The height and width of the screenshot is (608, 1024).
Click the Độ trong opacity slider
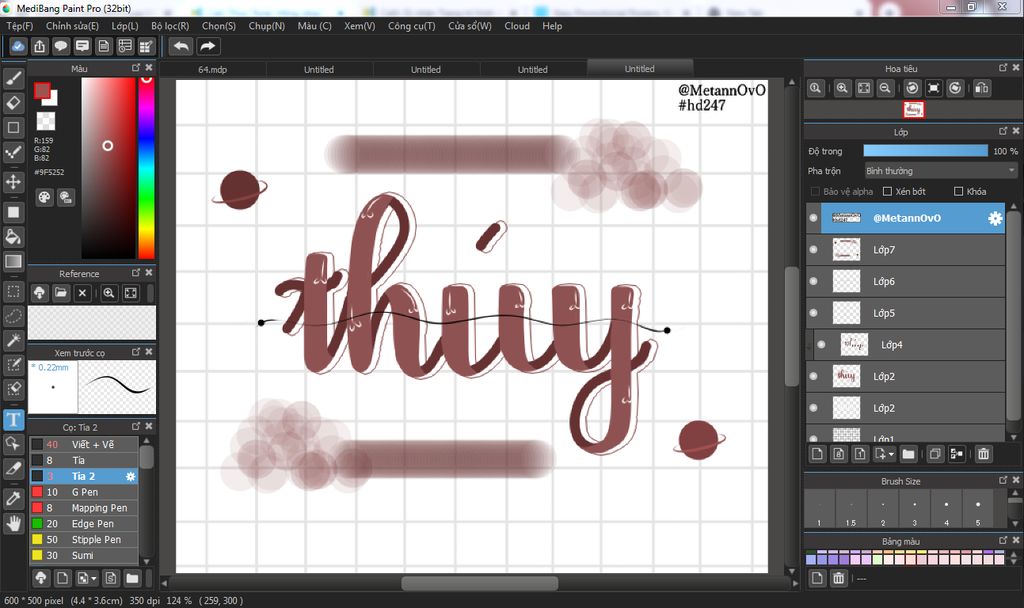coord(925,151)
